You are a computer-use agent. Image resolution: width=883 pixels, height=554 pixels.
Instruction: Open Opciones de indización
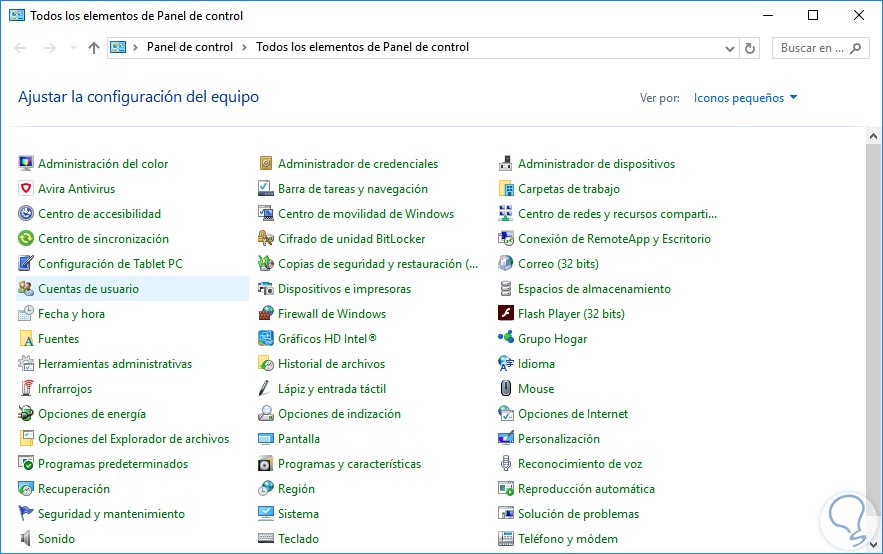339,414
